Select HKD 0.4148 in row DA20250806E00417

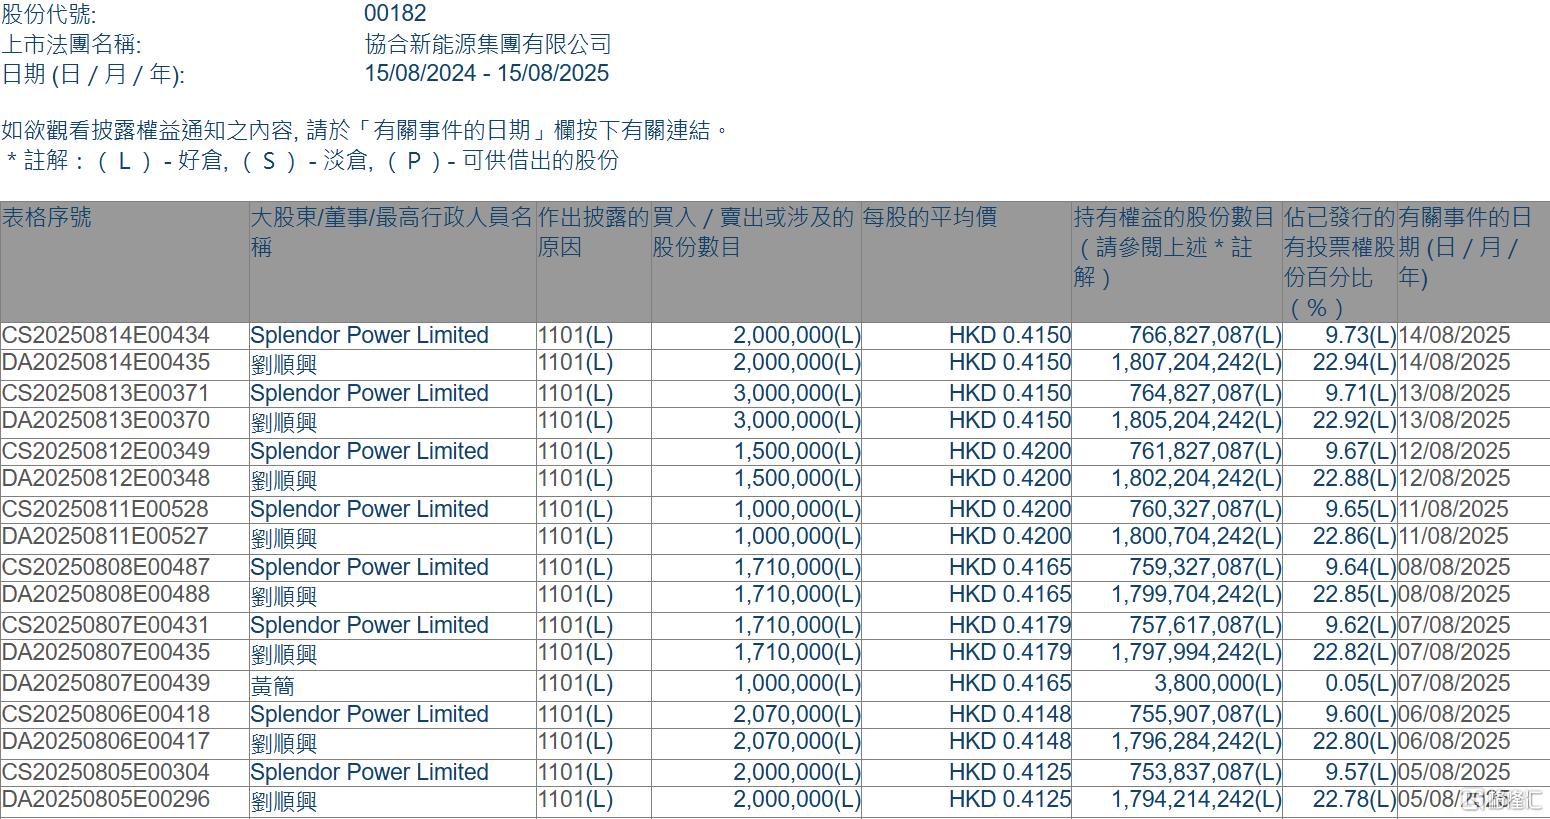click(x=1010, y=741)
